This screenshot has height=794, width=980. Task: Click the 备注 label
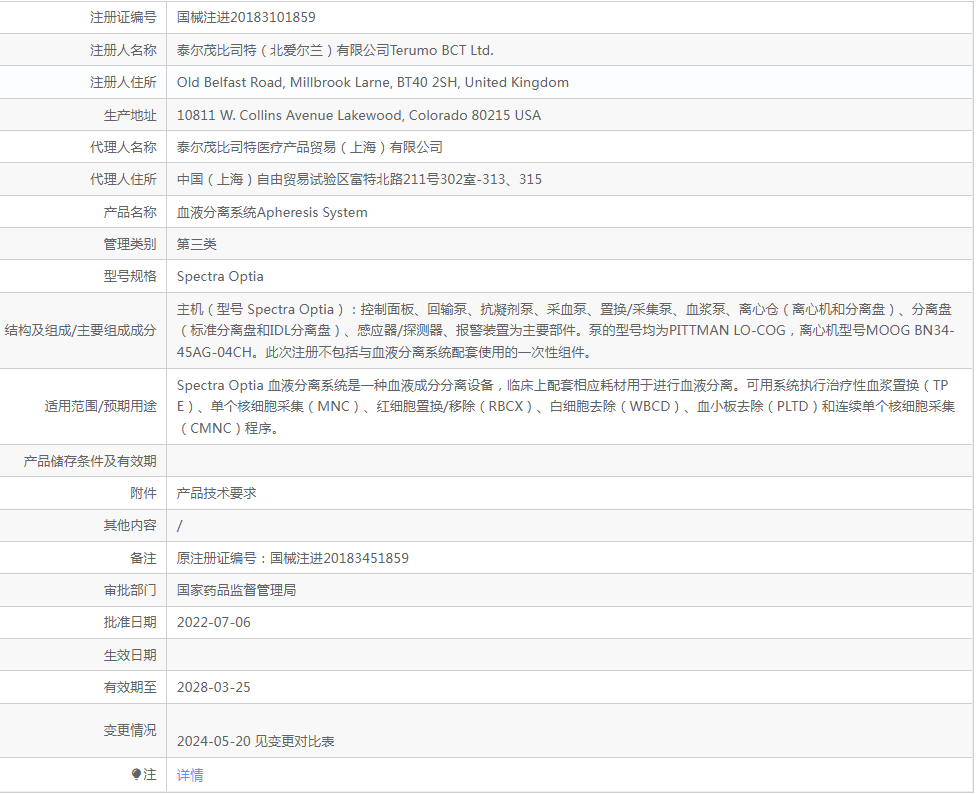pos(143,558)
